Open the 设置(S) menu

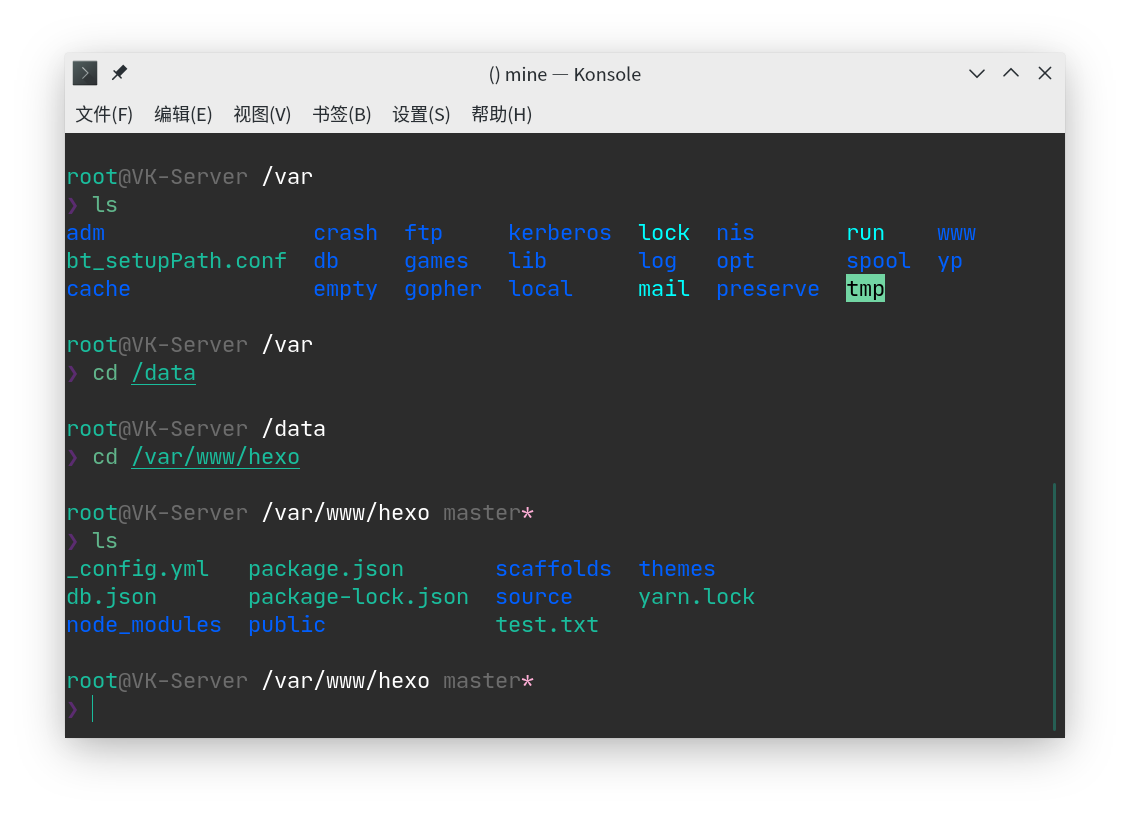pyautogui.click(x=421, y=114)
